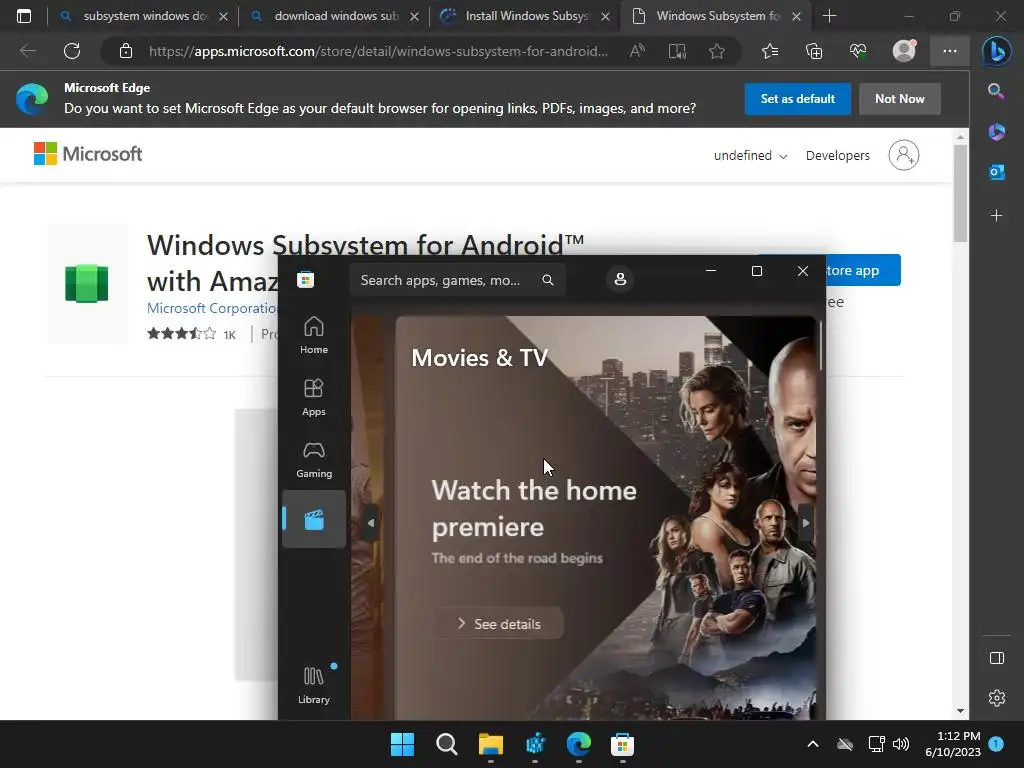The width and height of the screenshot is (1024, 768).
Task: Open Edge Settings and more menu
Action: [950, 51]
